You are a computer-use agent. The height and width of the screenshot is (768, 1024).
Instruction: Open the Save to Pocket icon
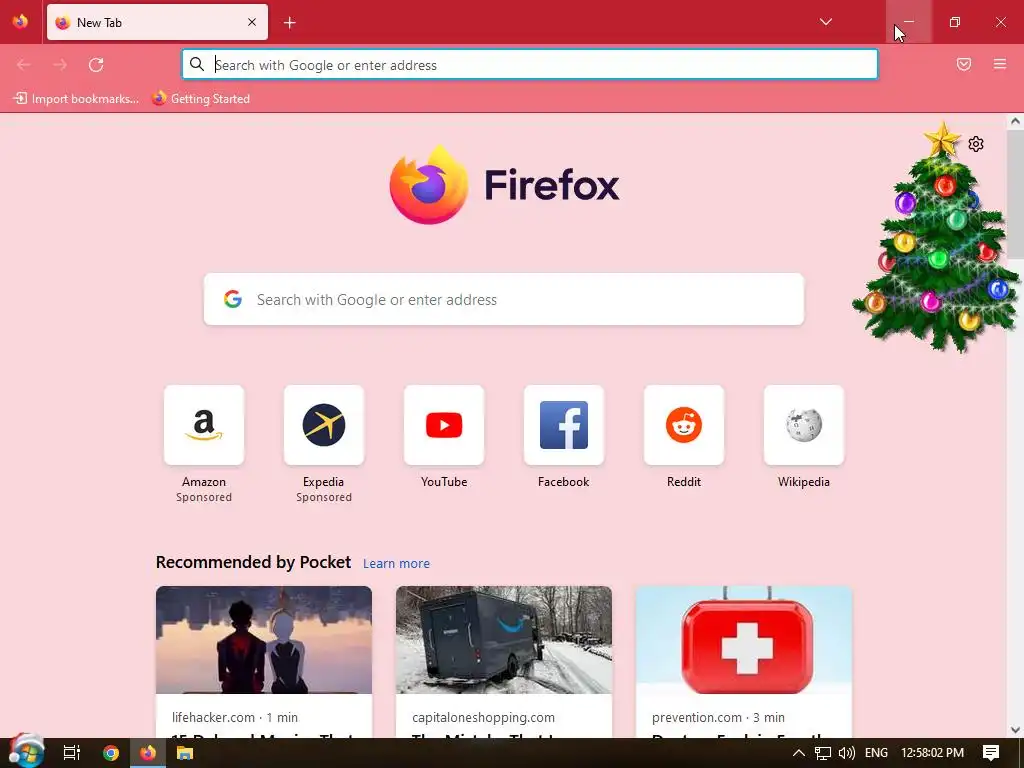click(963, 64)
